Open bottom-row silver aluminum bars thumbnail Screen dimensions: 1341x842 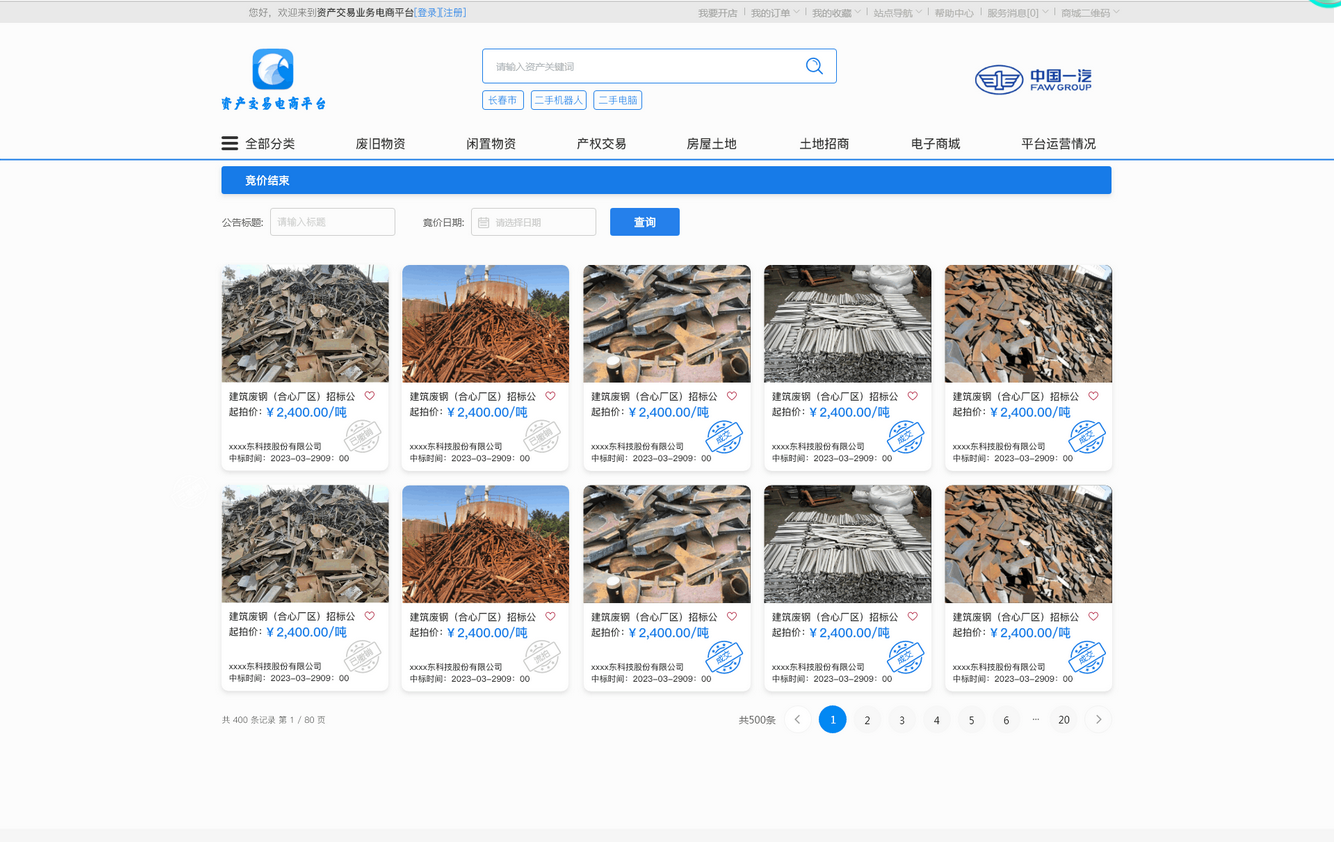(847, 544)
